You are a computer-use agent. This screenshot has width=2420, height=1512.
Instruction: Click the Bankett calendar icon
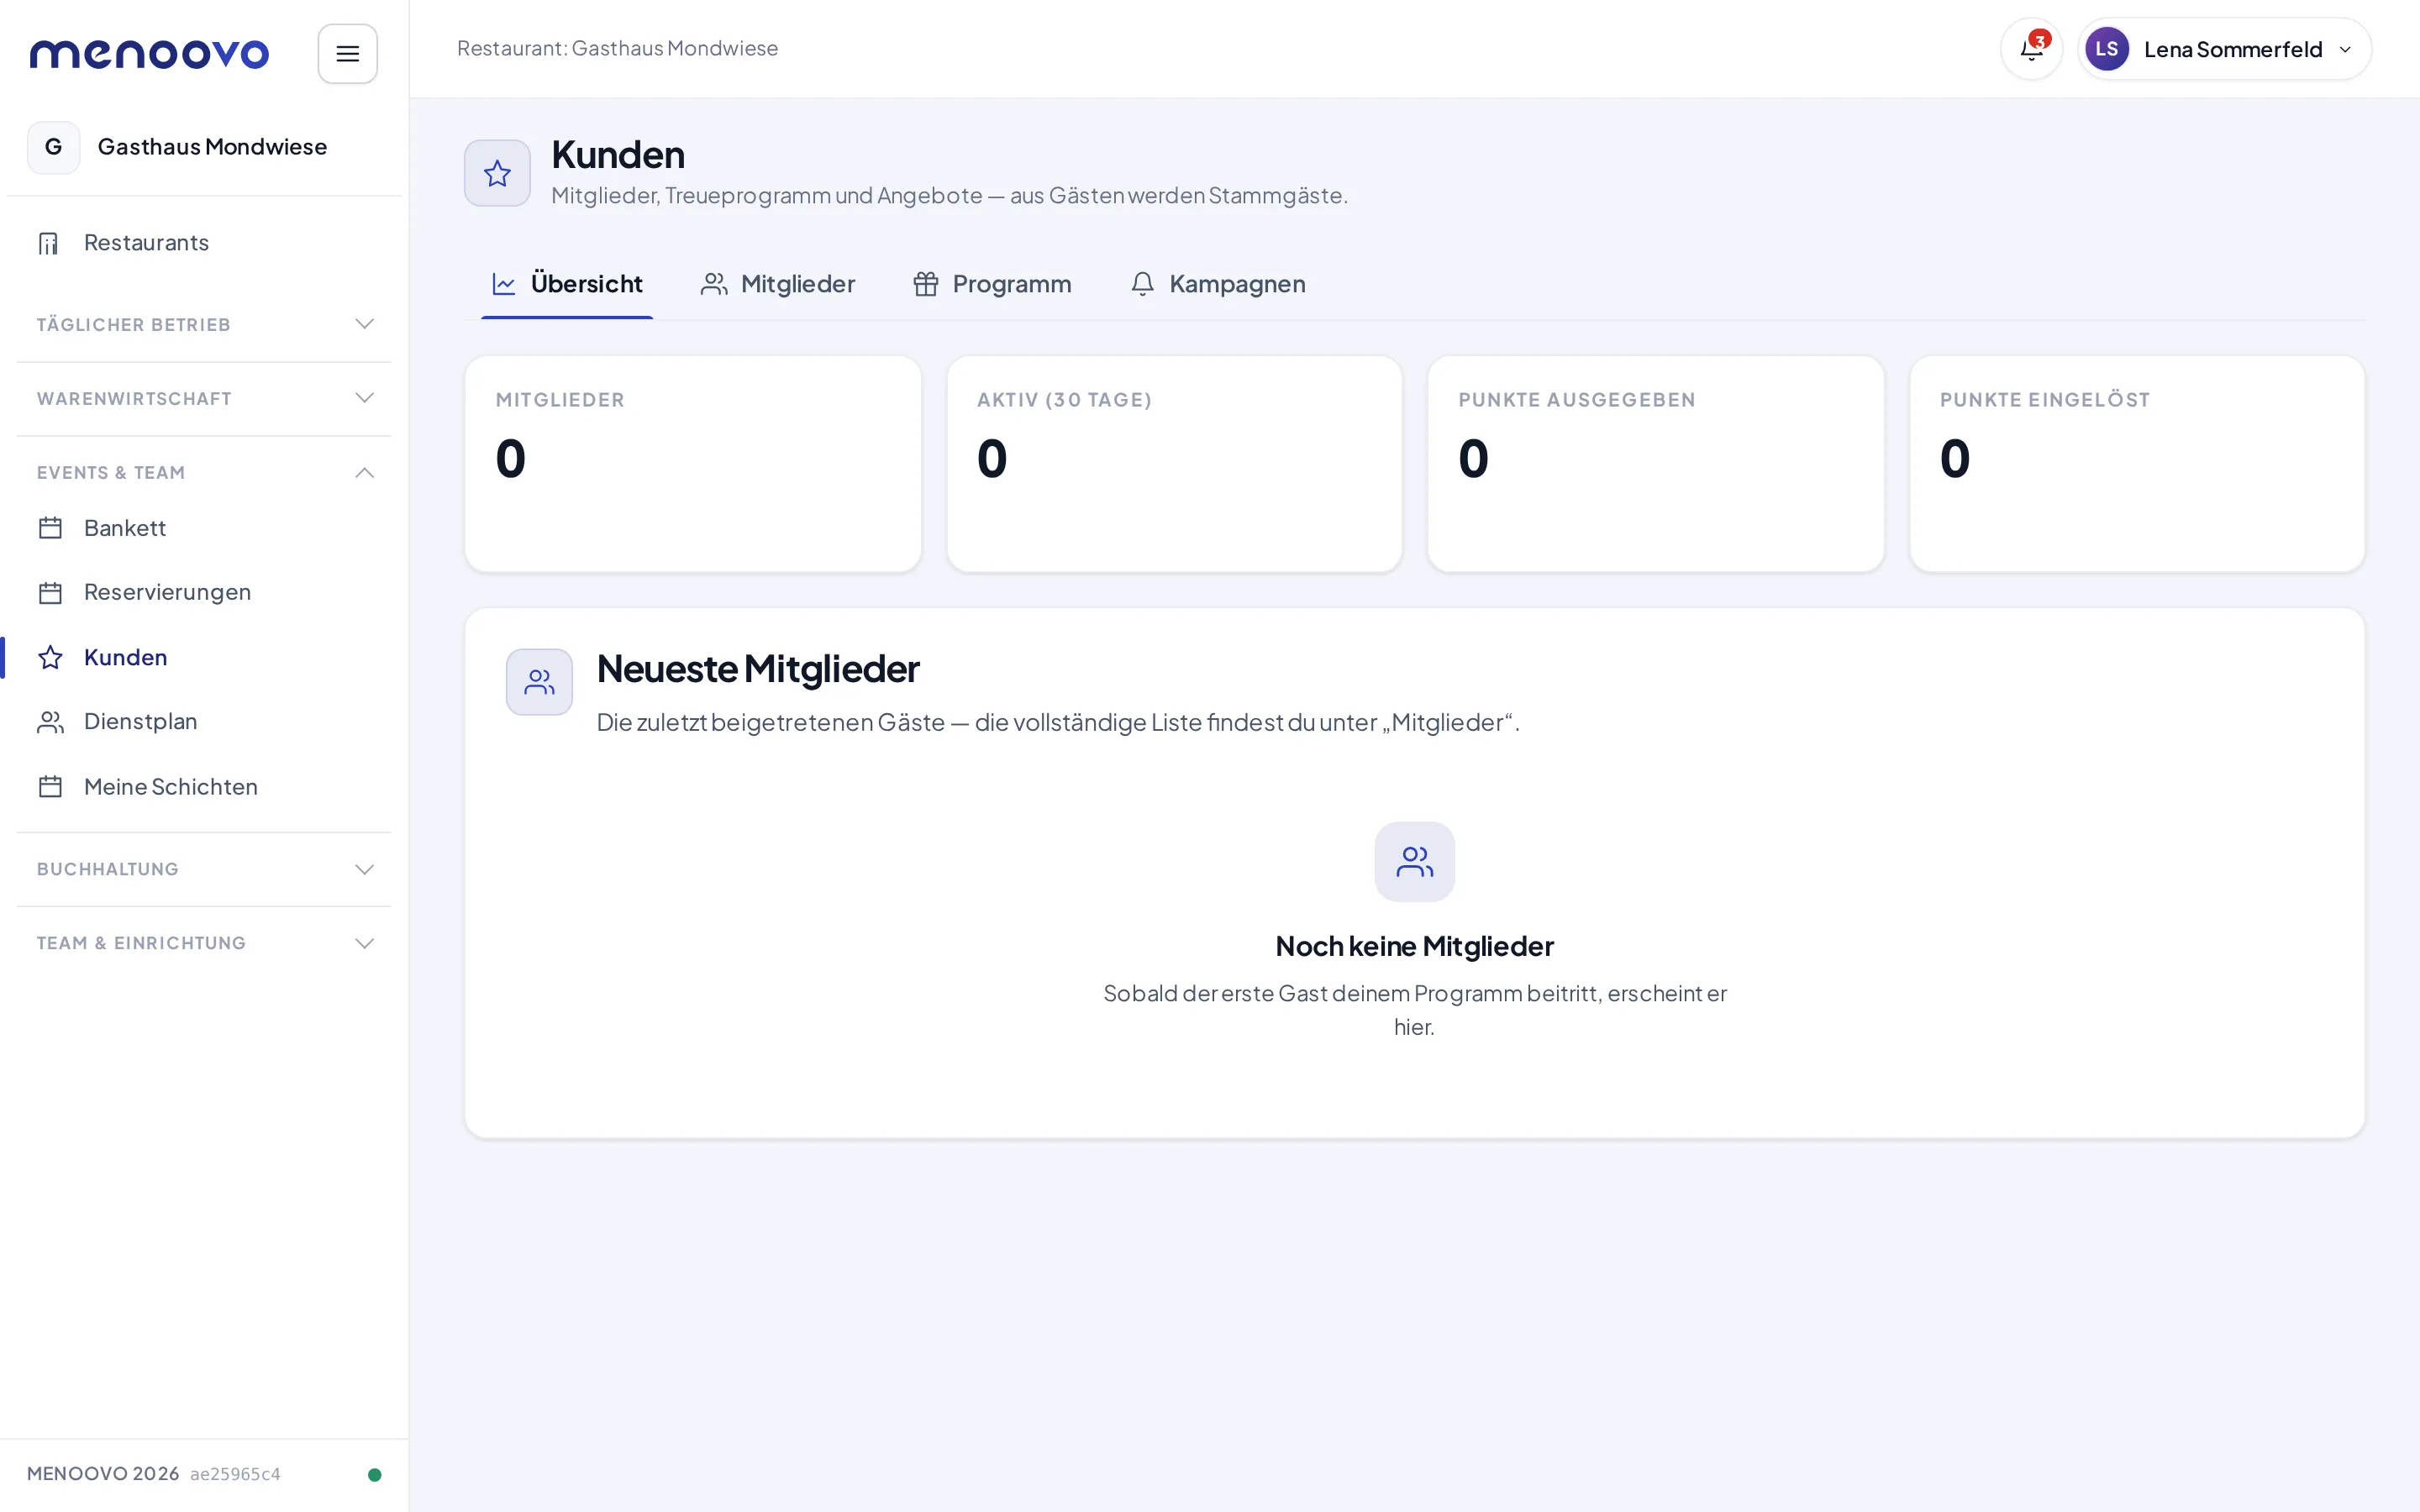point(50,528)
